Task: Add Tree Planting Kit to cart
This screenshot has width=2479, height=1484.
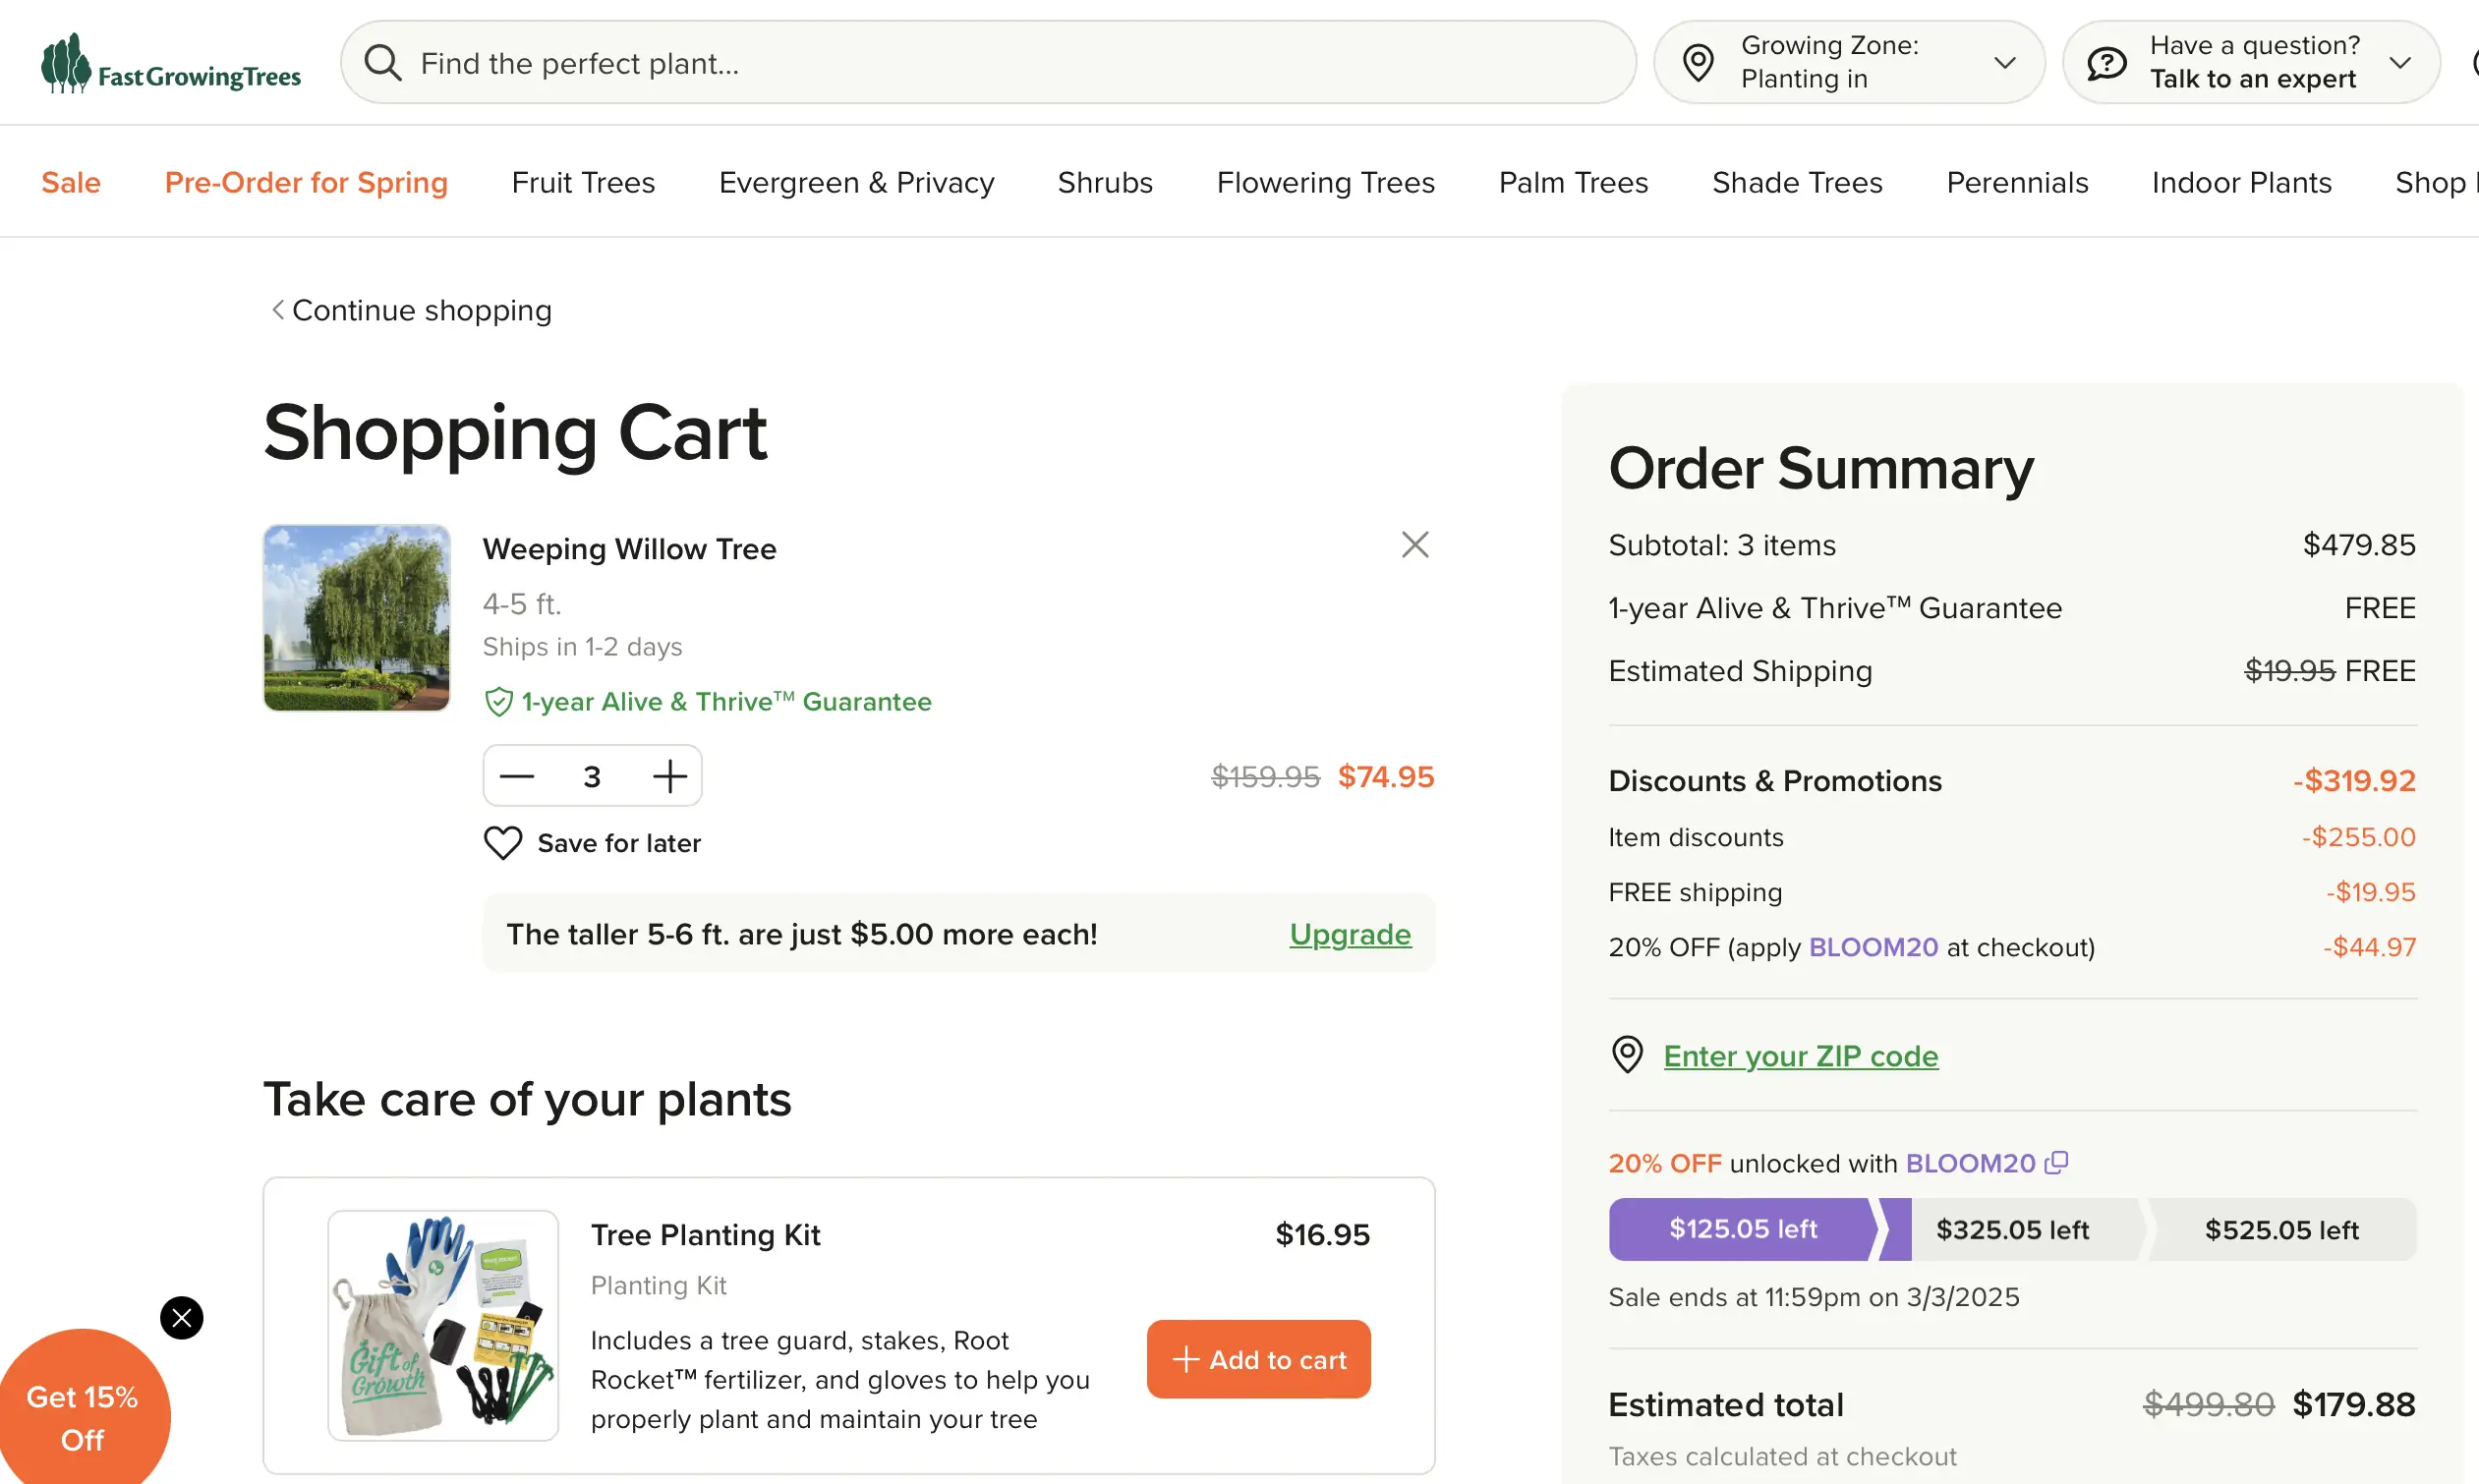Action: 1258,1359
